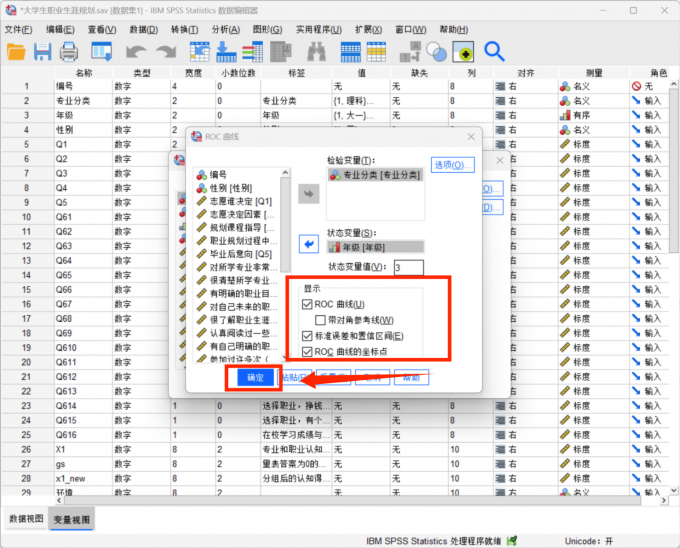
Task: Click the insert variable toolbar icon
Action: (376, 52)
